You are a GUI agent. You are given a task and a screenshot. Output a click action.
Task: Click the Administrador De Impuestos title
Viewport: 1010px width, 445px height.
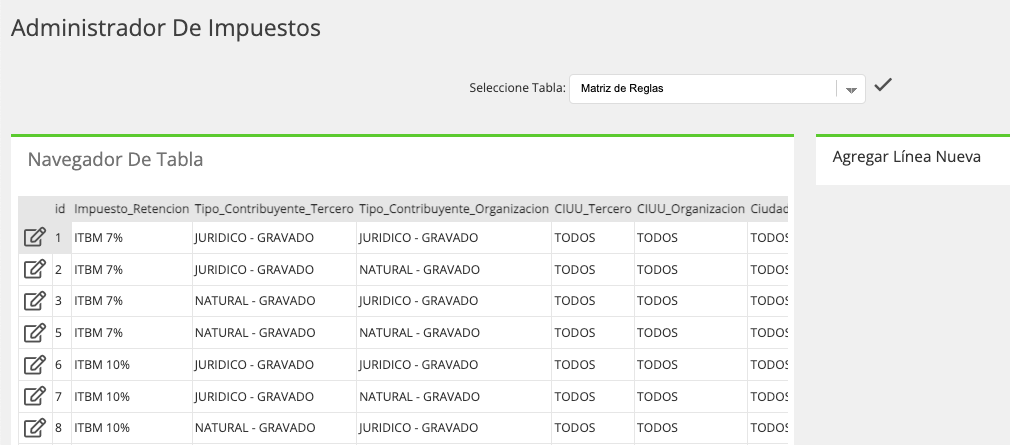(166, 28)
